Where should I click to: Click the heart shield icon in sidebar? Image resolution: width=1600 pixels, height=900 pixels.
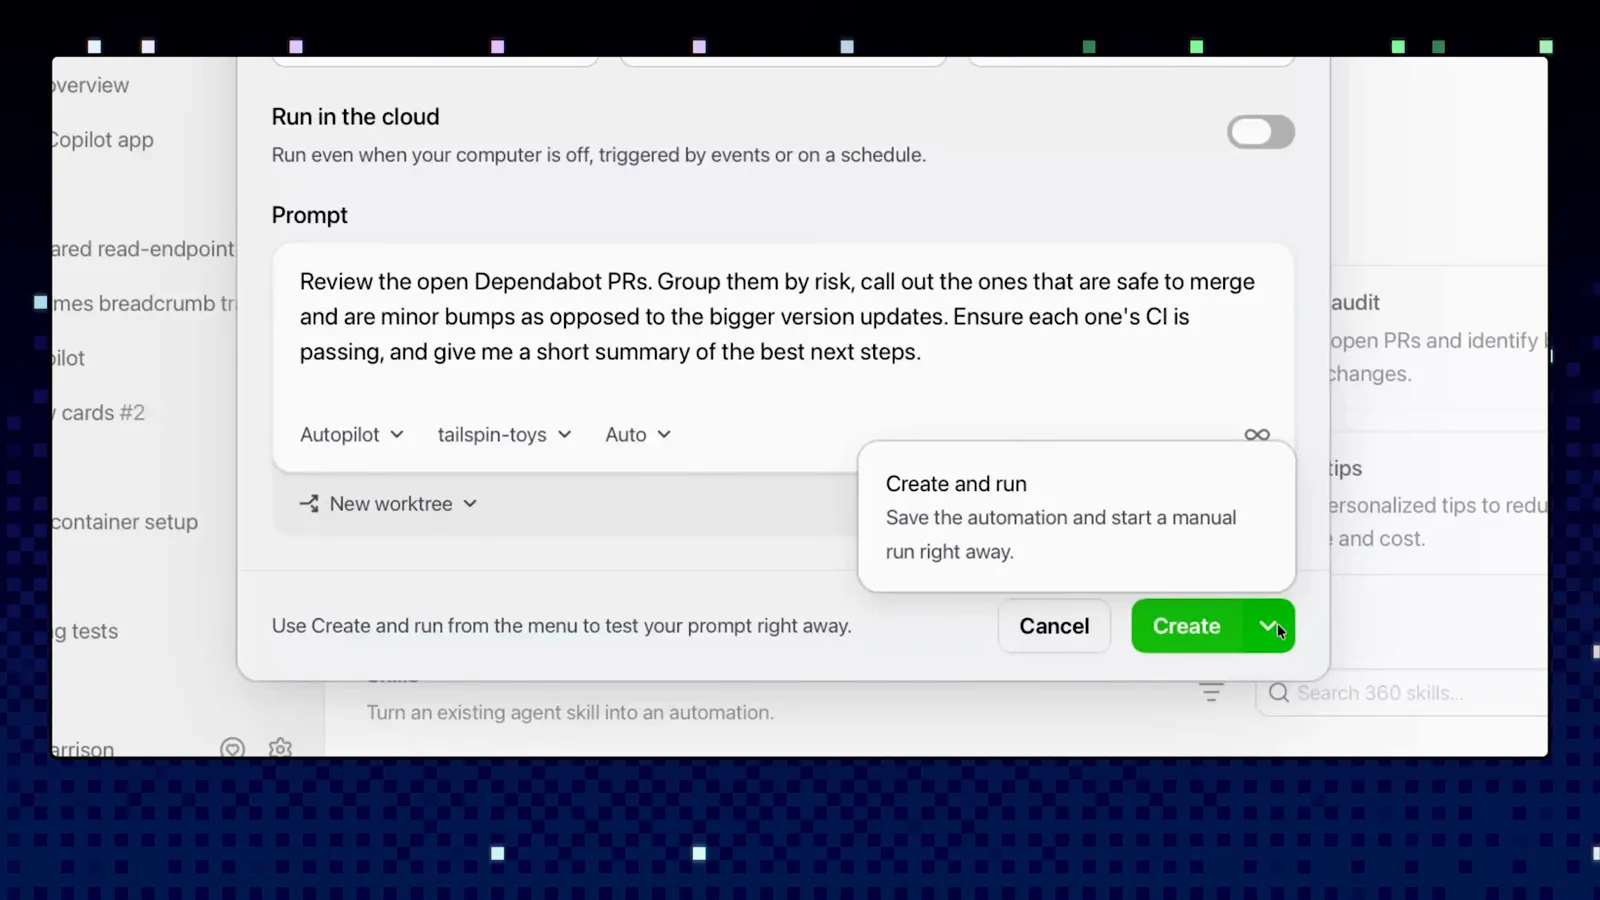(x=232, y=747)
